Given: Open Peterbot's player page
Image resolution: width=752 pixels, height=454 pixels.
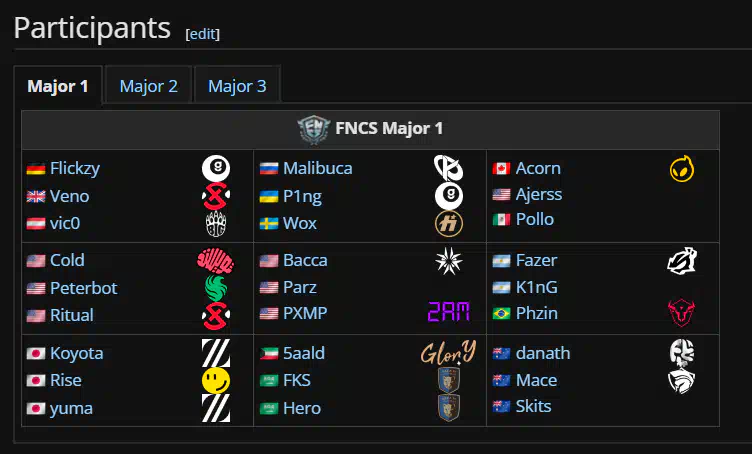Looking at the screenshot, I should click(x=84, y=288).
